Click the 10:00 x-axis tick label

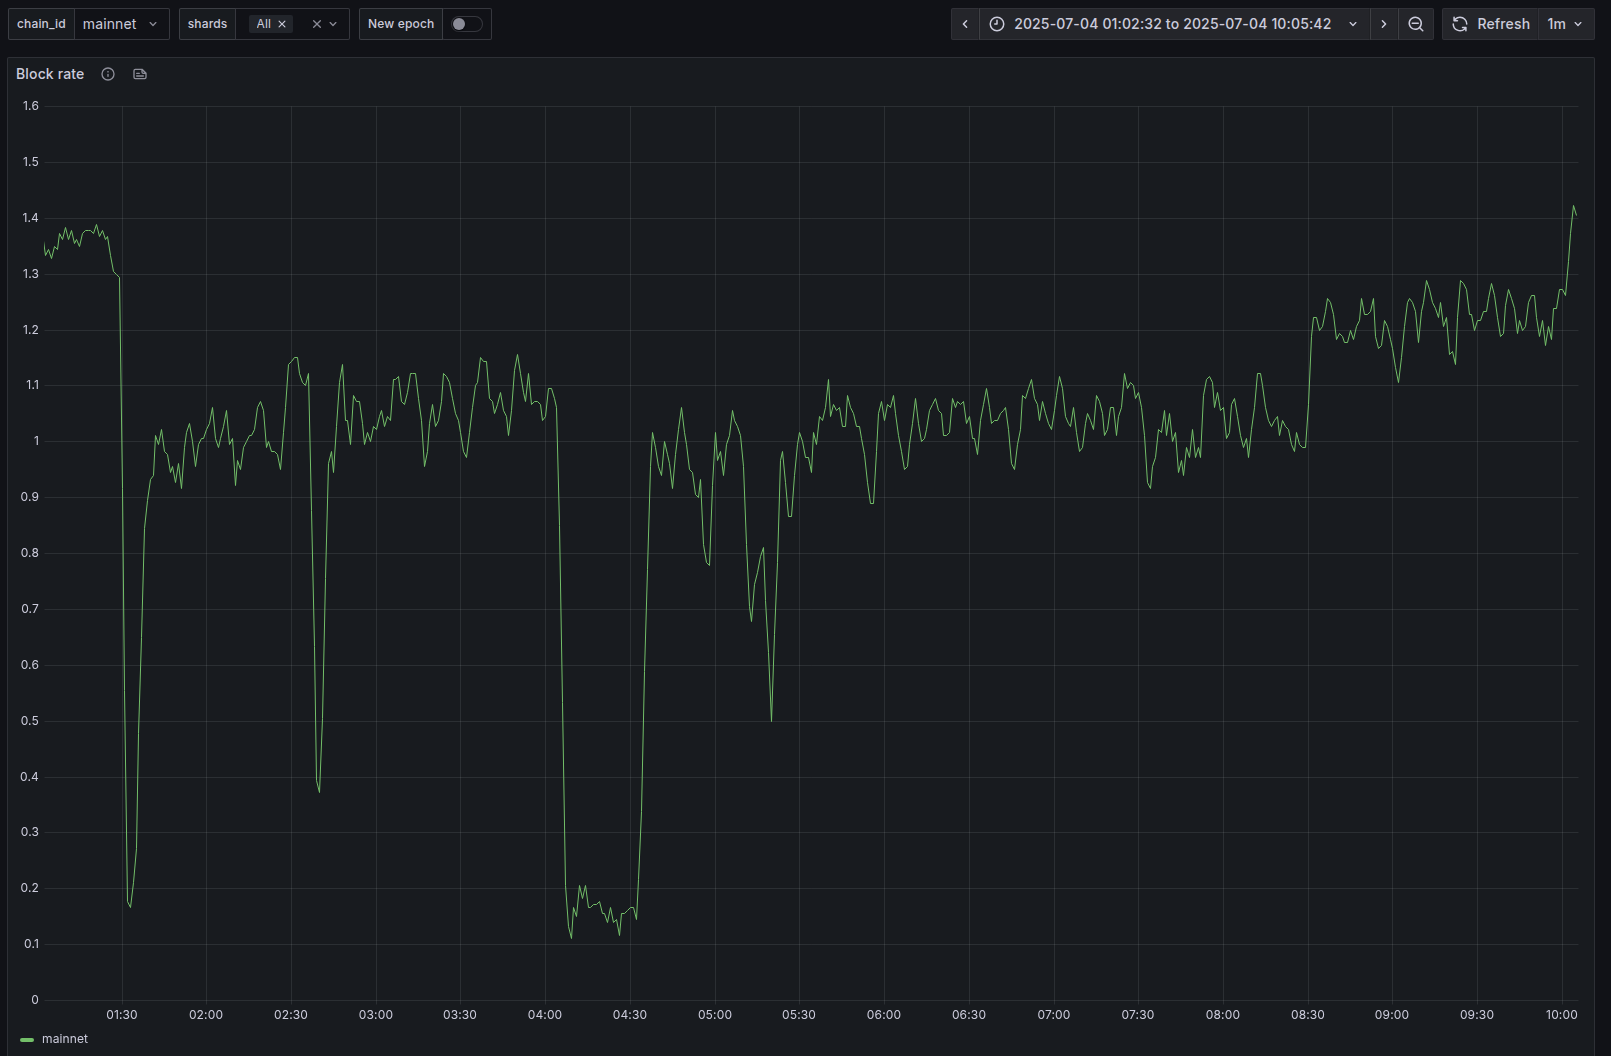coord(1562,1015)
